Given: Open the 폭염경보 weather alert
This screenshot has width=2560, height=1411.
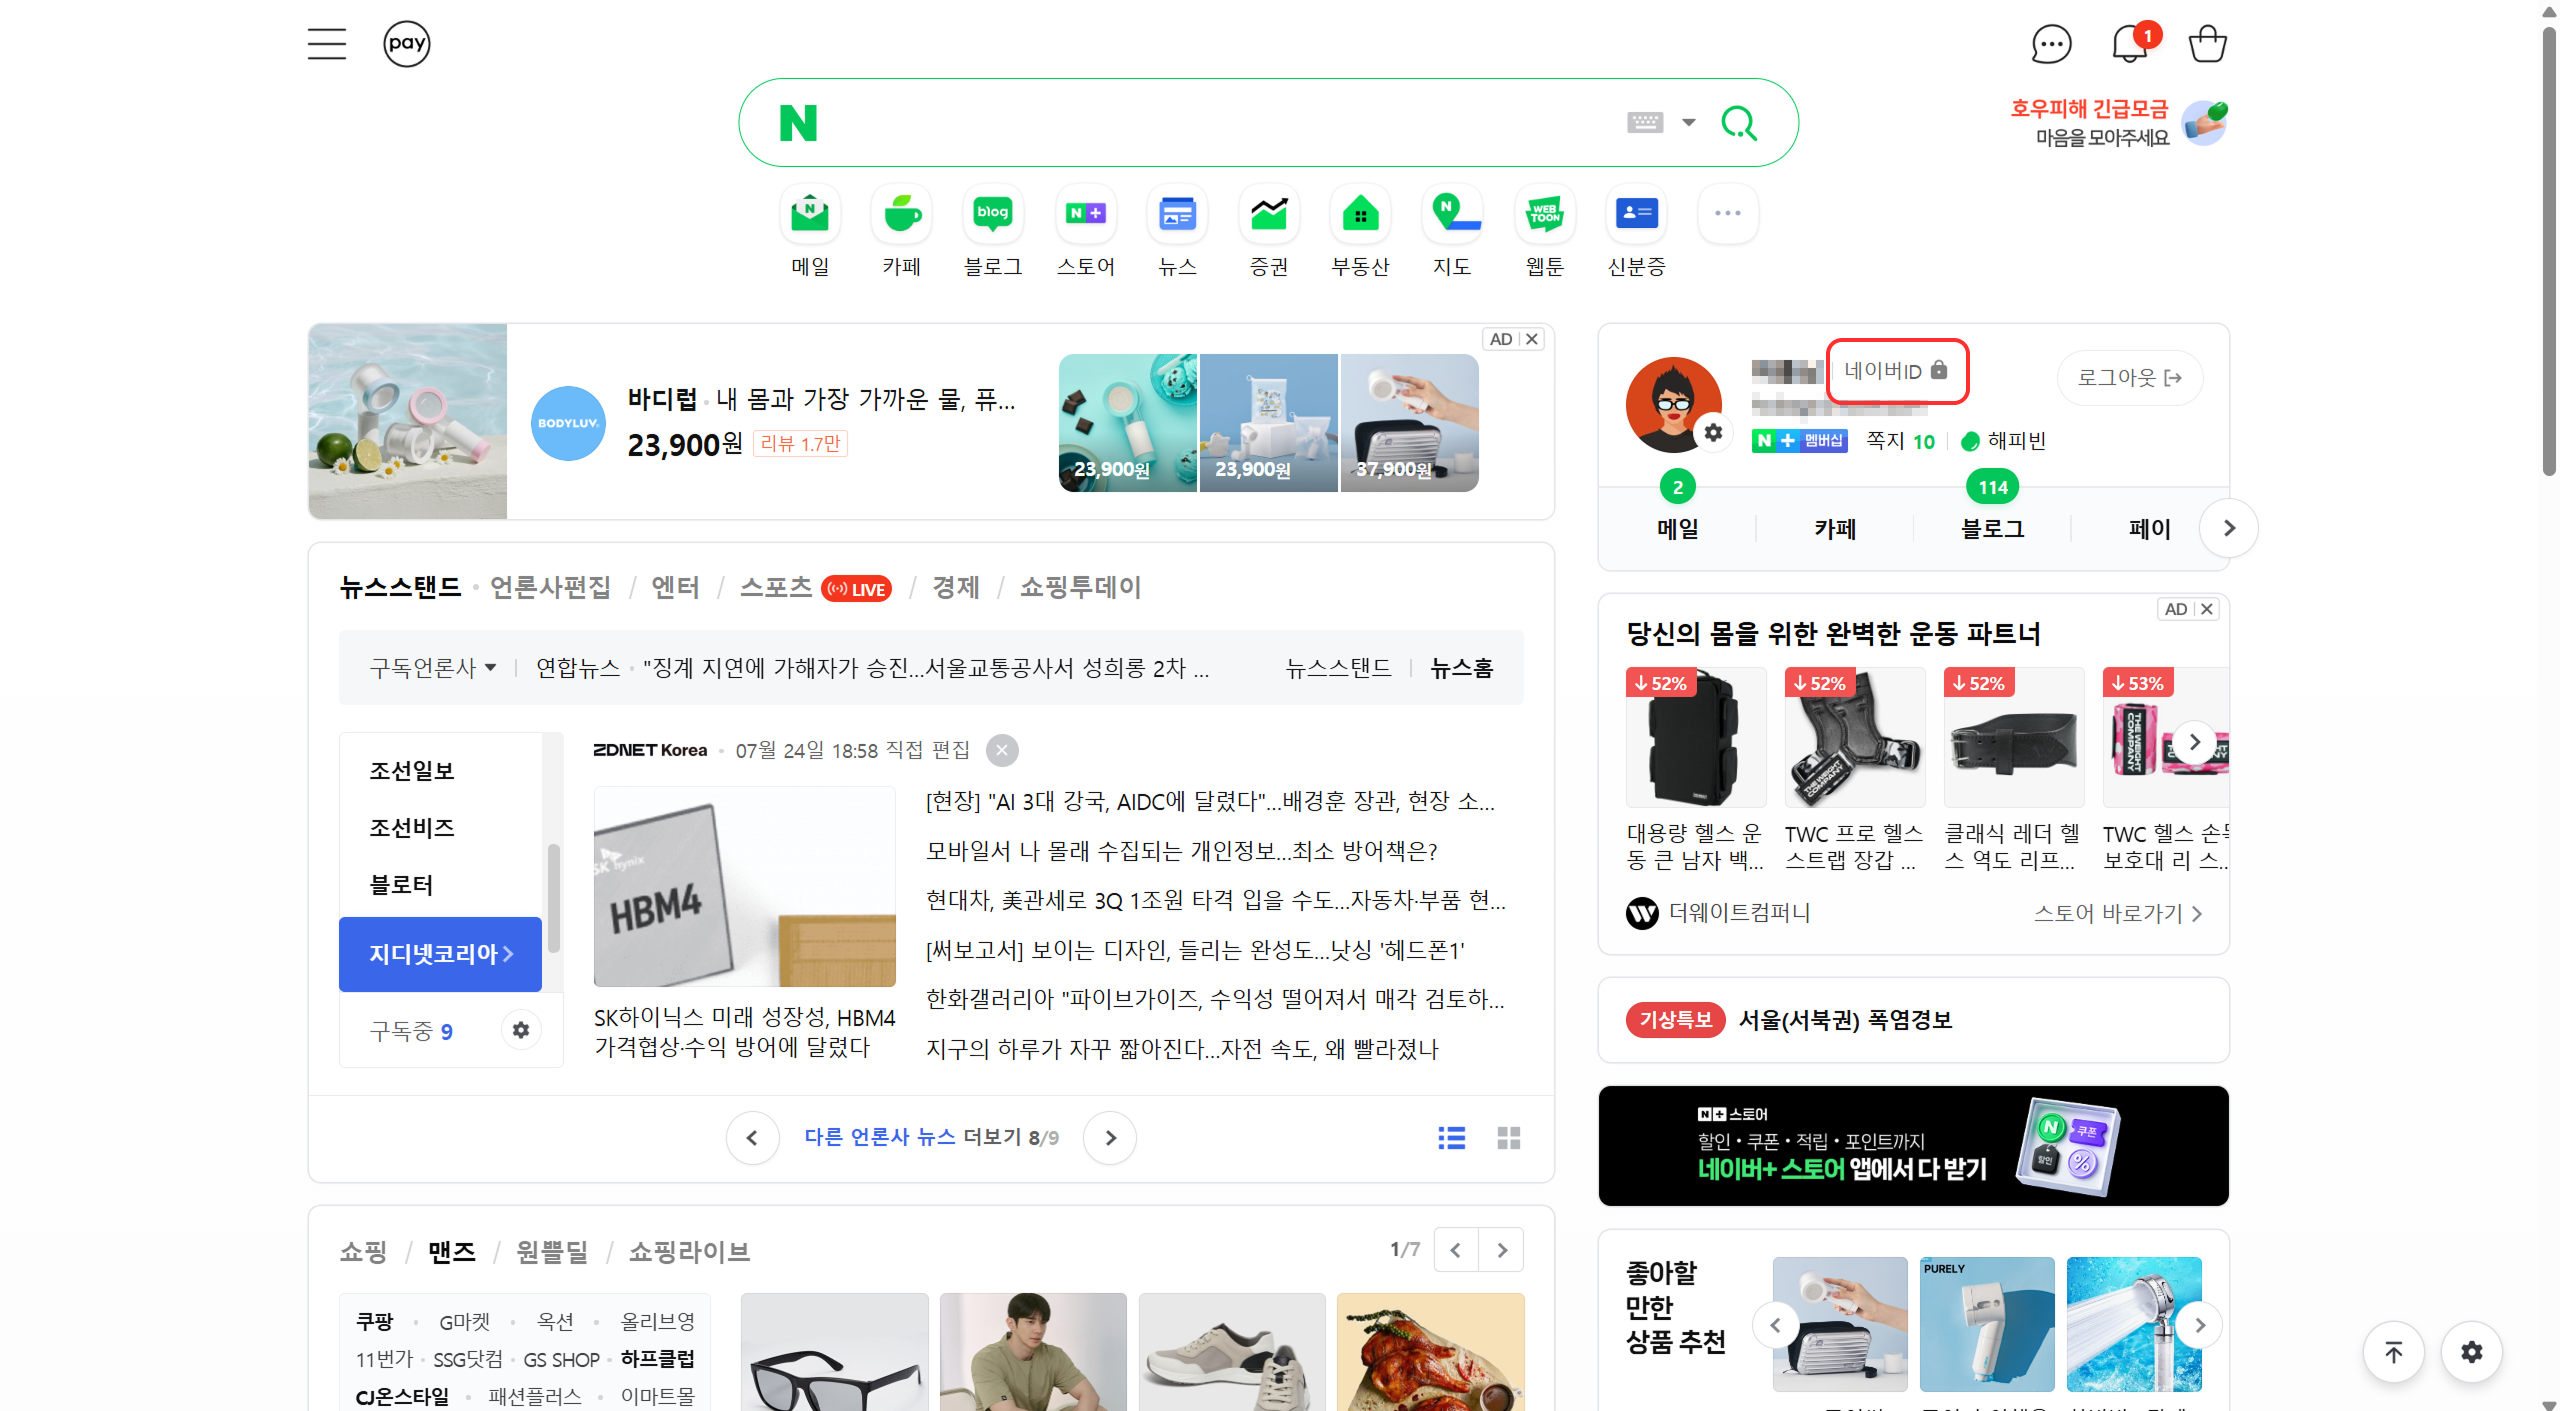Looking at the screenshot, I should (1845, 1020).
